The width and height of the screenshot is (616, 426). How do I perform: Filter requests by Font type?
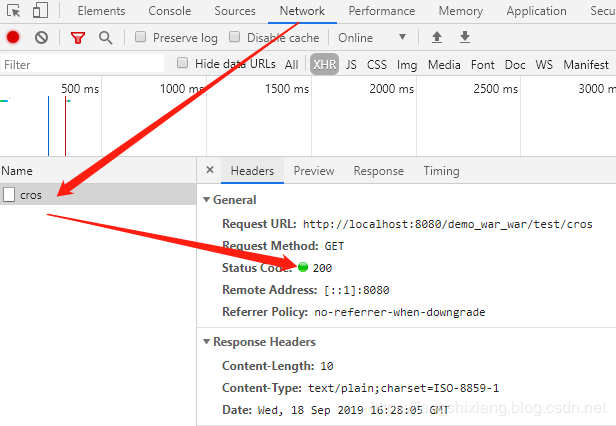(x=482, y=64)
